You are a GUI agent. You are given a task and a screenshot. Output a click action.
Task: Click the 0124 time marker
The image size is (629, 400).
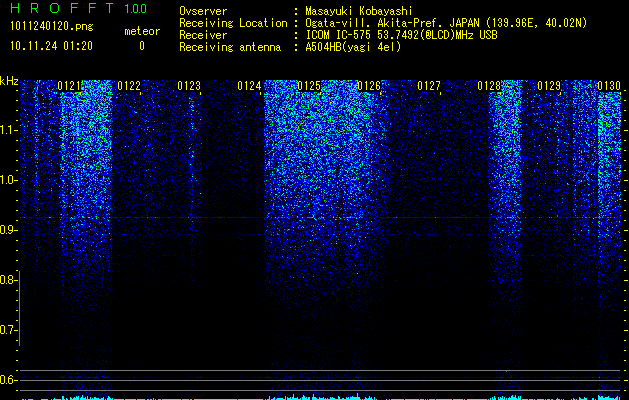point(249,86)
